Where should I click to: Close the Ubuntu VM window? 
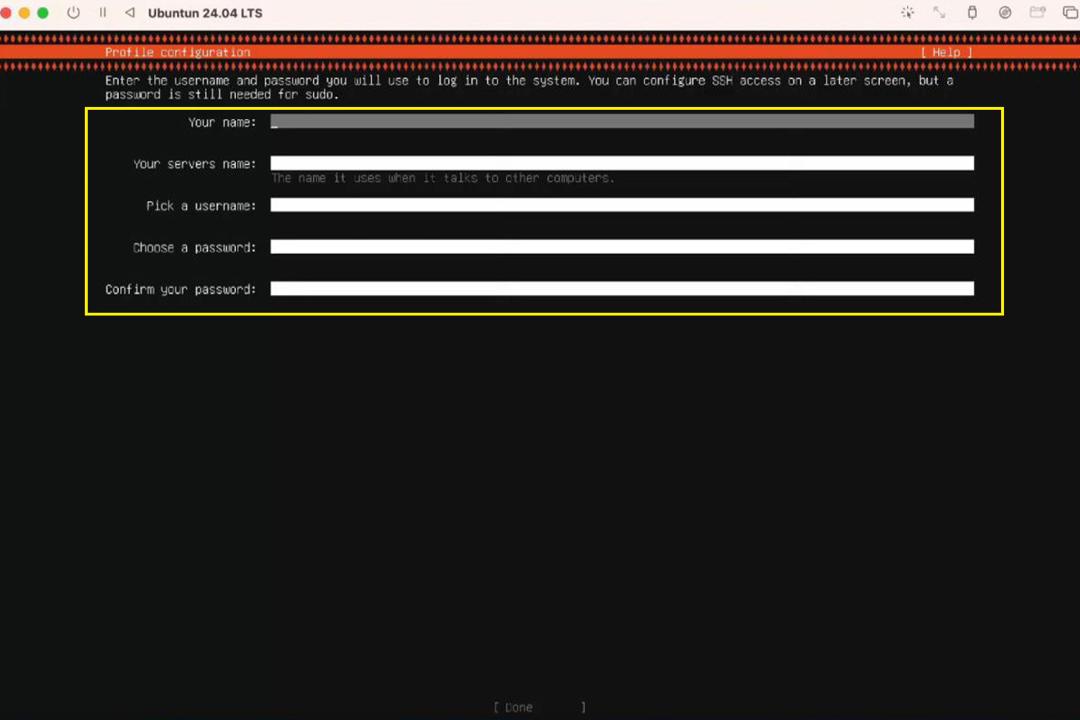[6, 12]
